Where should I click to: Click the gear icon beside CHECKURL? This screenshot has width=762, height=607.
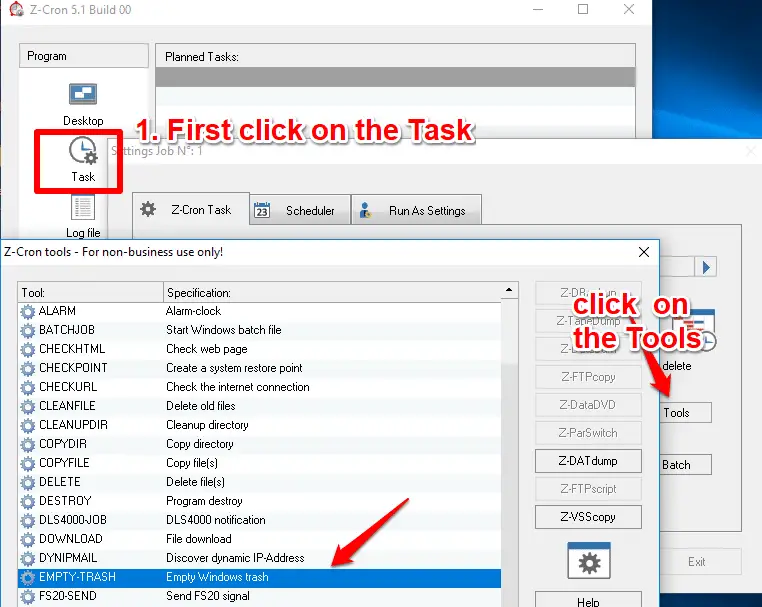coord(28,387)
